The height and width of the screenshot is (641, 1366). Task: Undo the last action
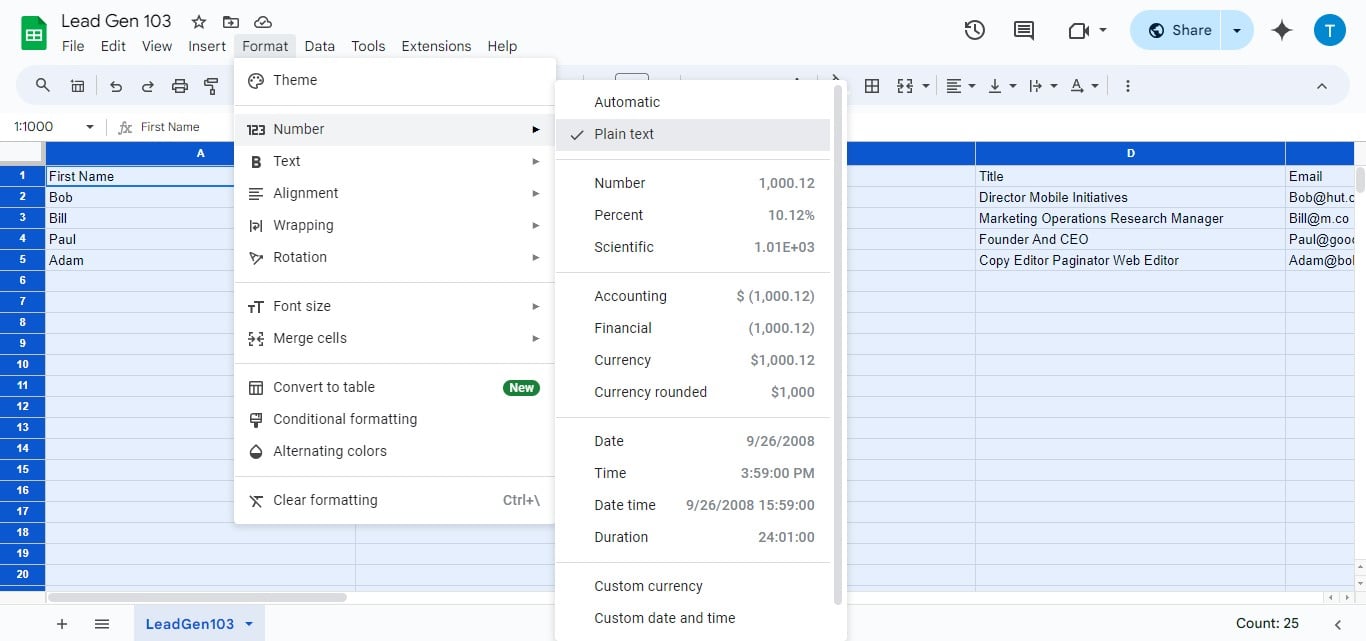(116, 86)
